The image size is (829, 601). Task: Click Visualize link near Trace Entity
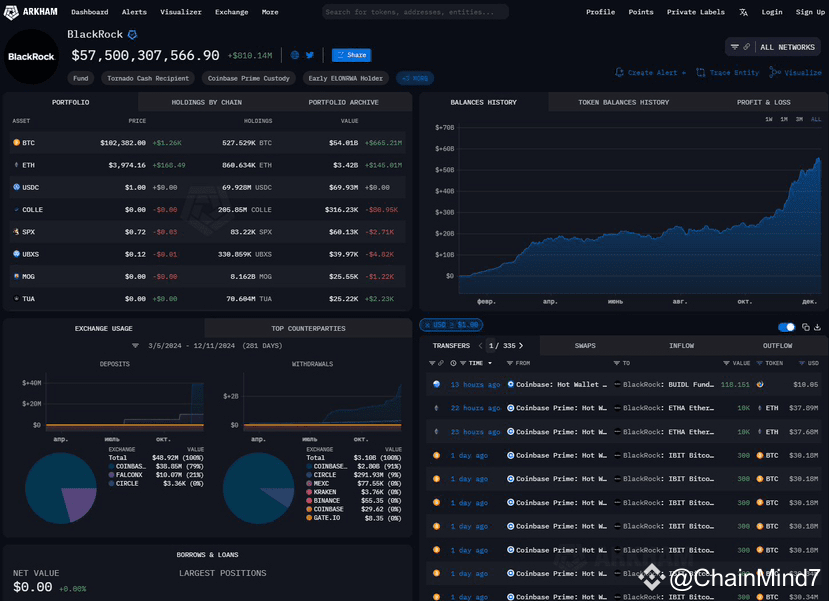(x=796, y=72)
